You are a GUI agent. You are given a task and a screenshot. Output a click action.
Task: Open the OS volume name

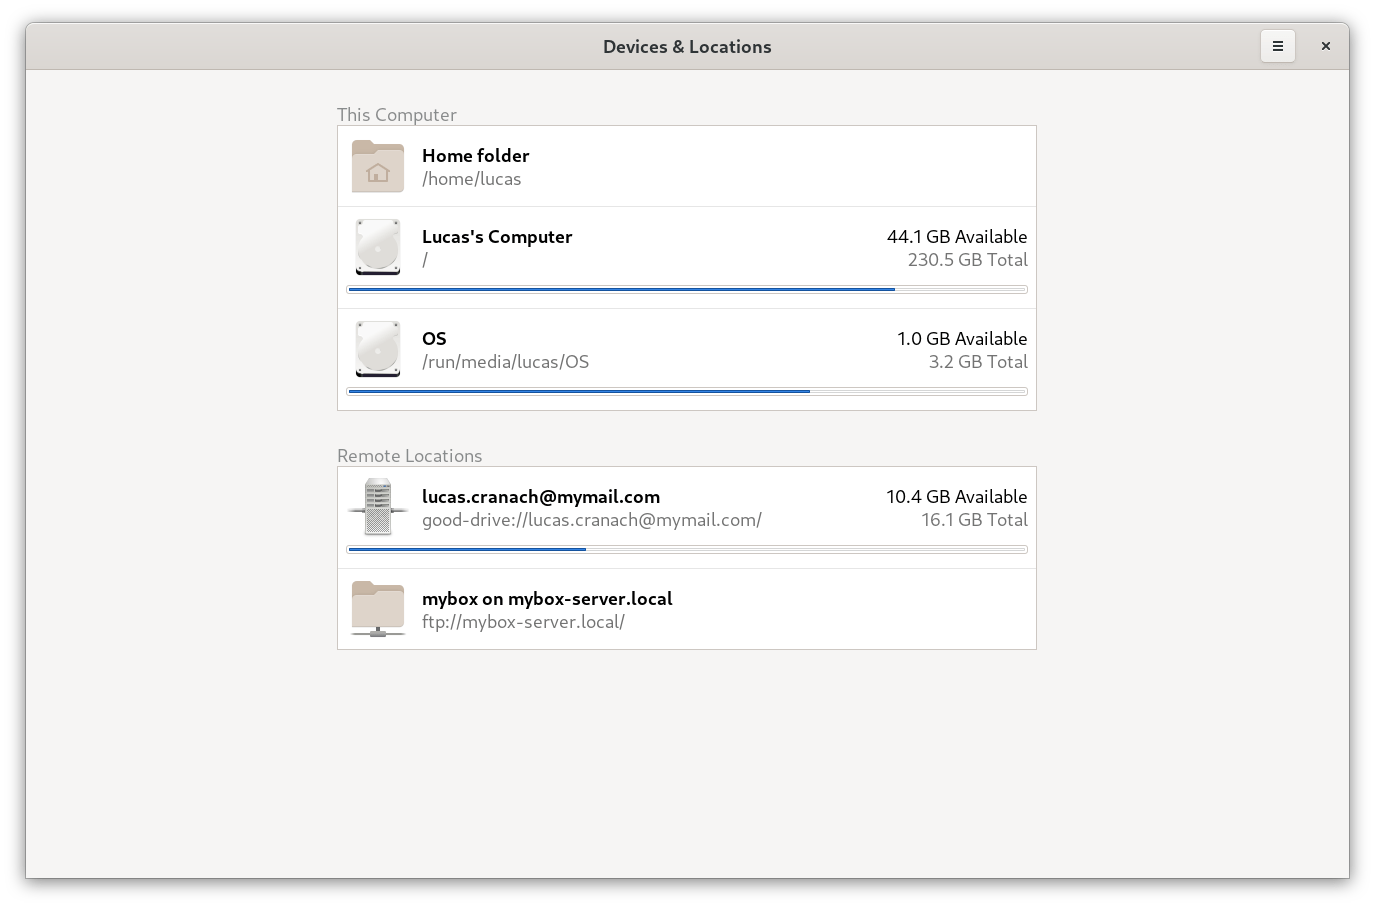pyautogui.click(x=434, y=339)
